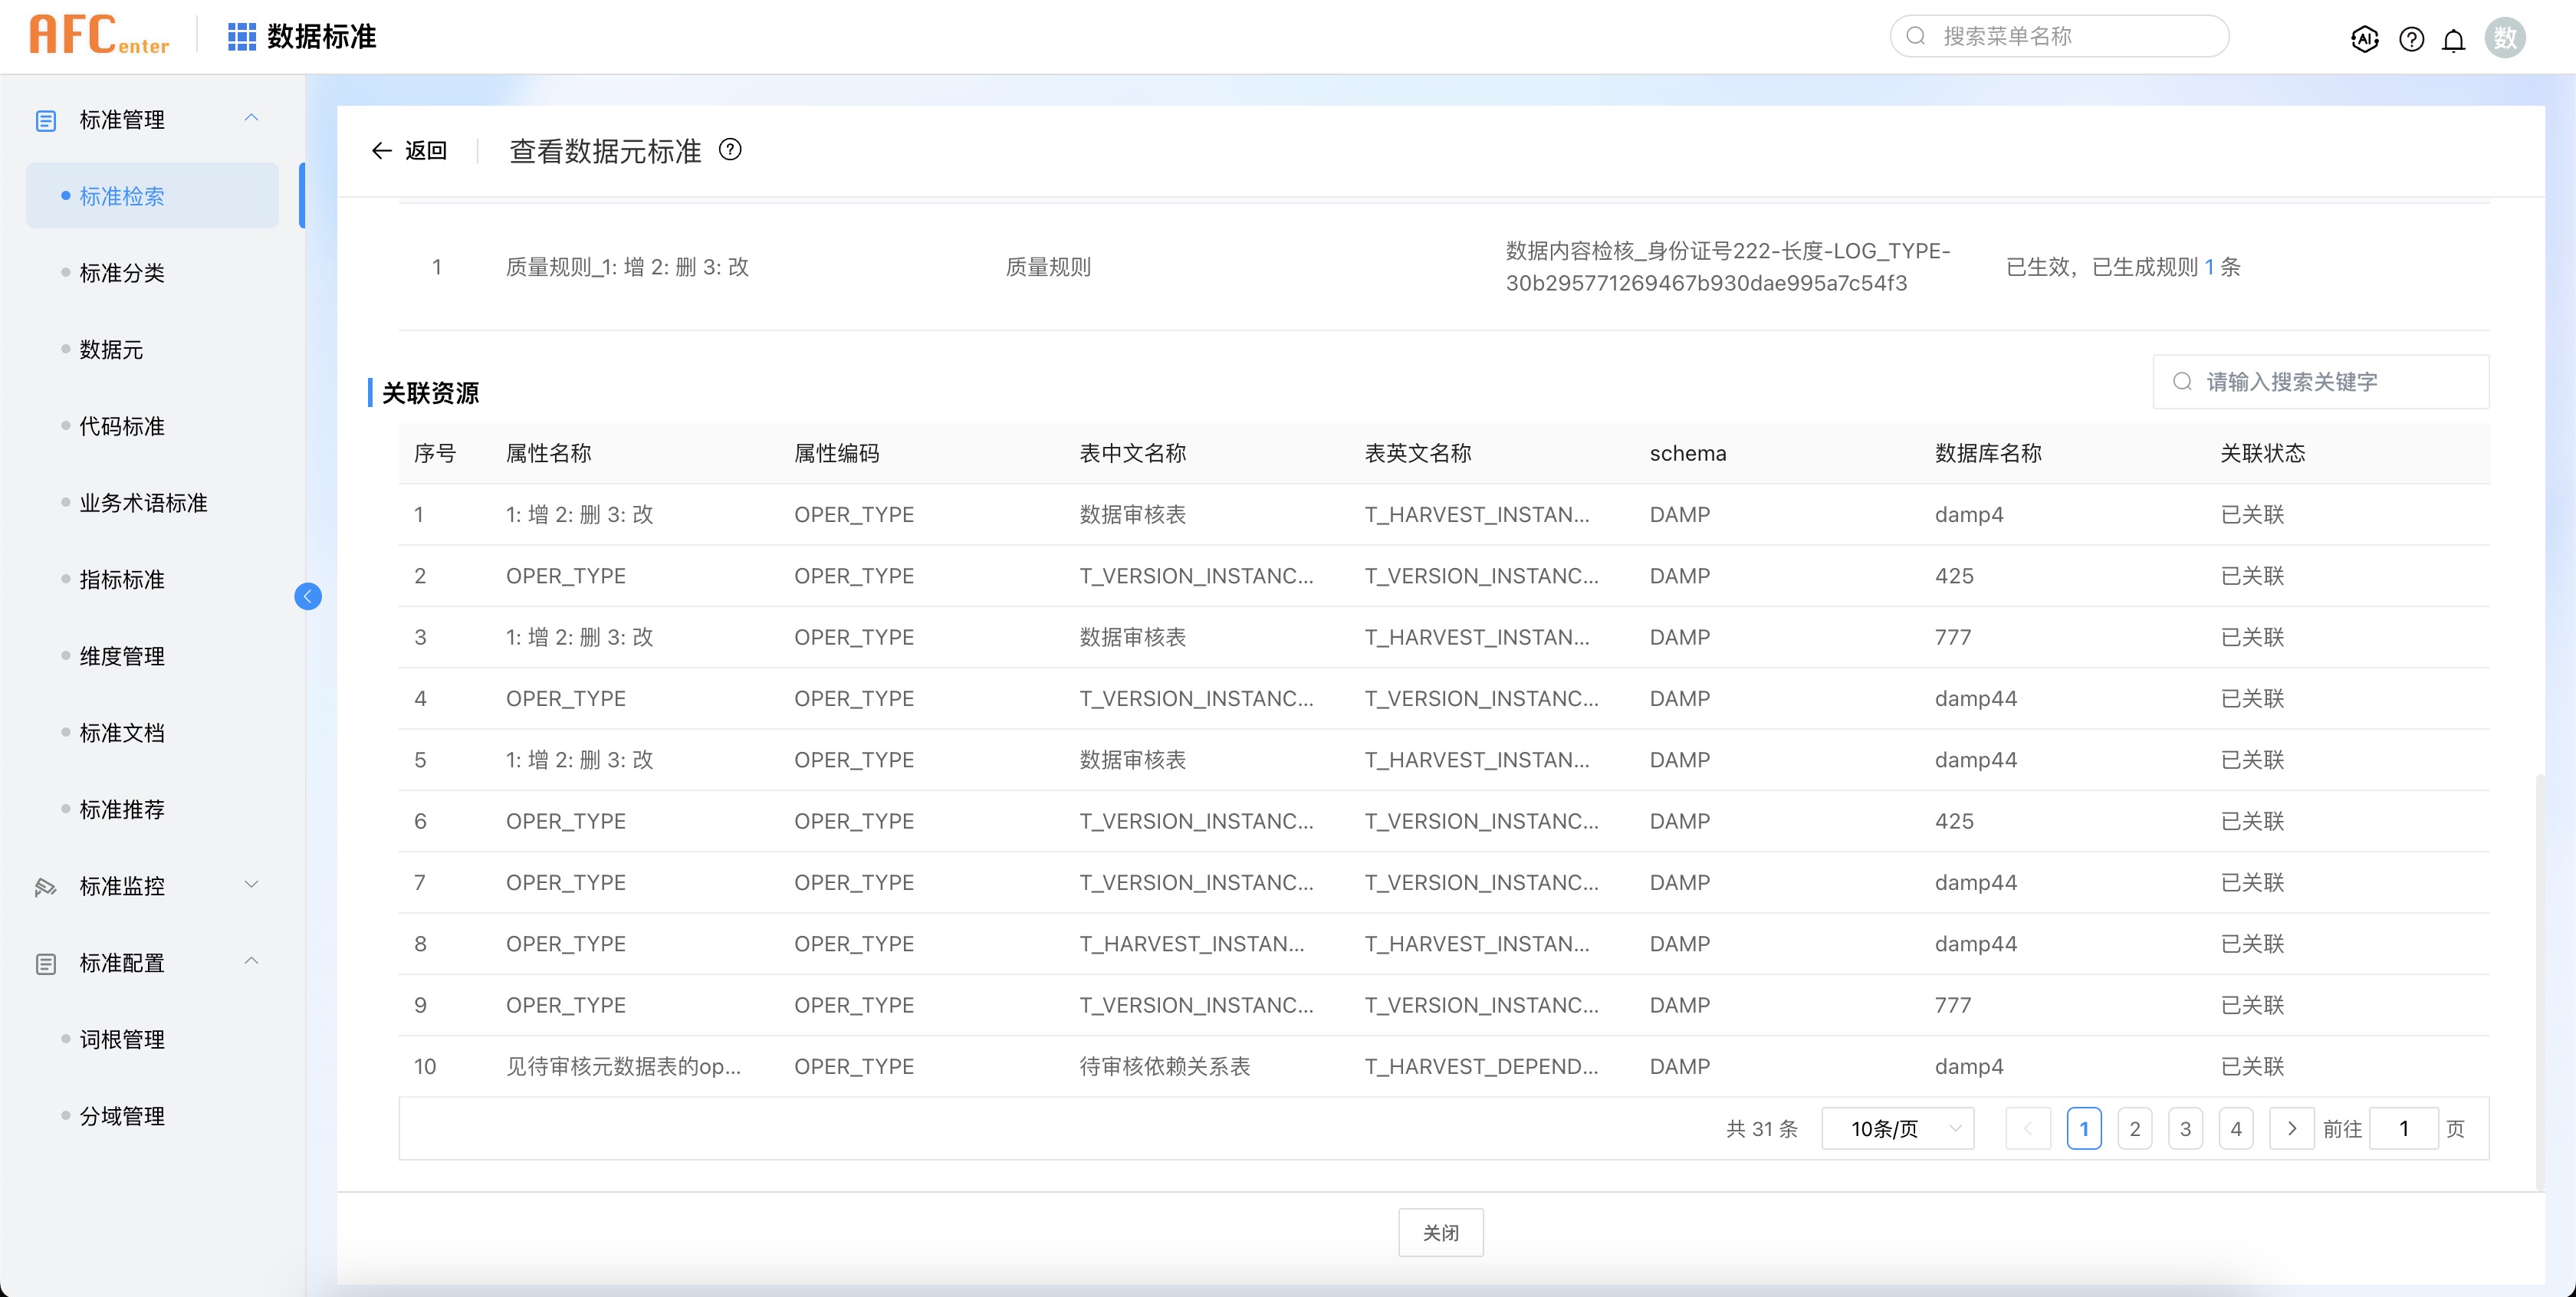Click the 关联状态 column header
2576x1297 pixels.
point(2263,453)
